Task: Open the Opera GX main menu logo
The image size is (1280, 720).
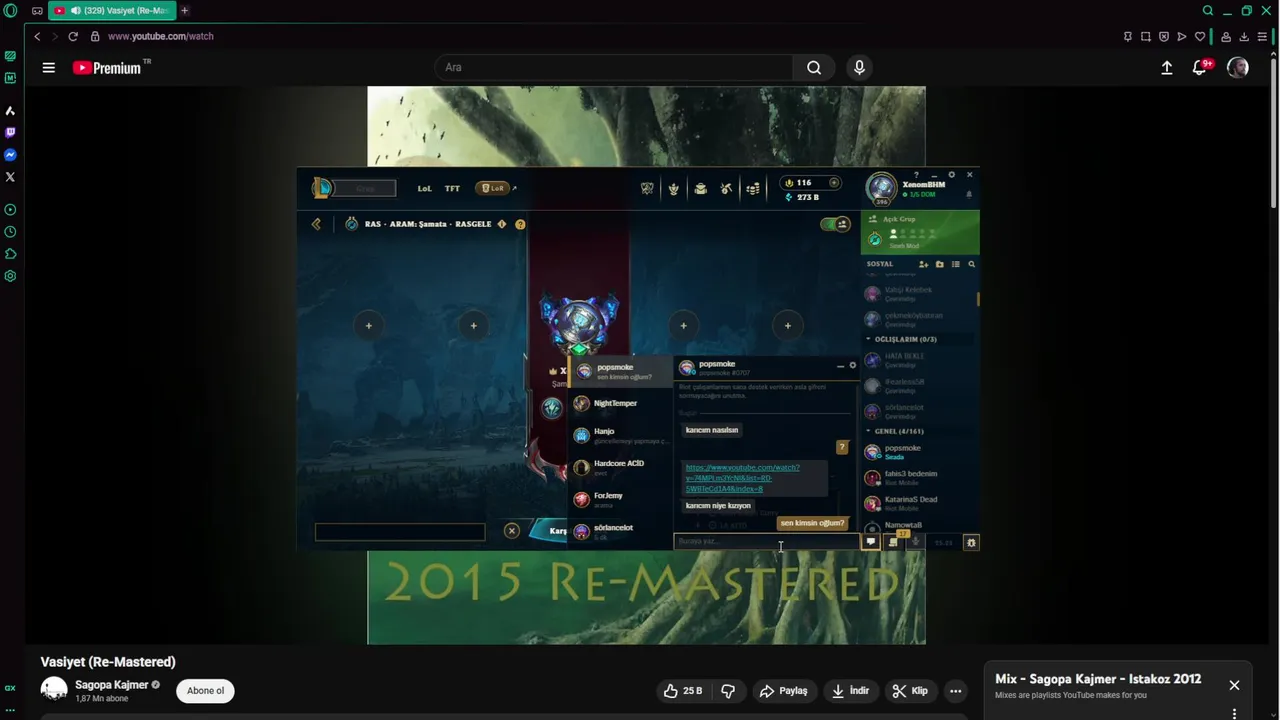Action: coord(10,11)
